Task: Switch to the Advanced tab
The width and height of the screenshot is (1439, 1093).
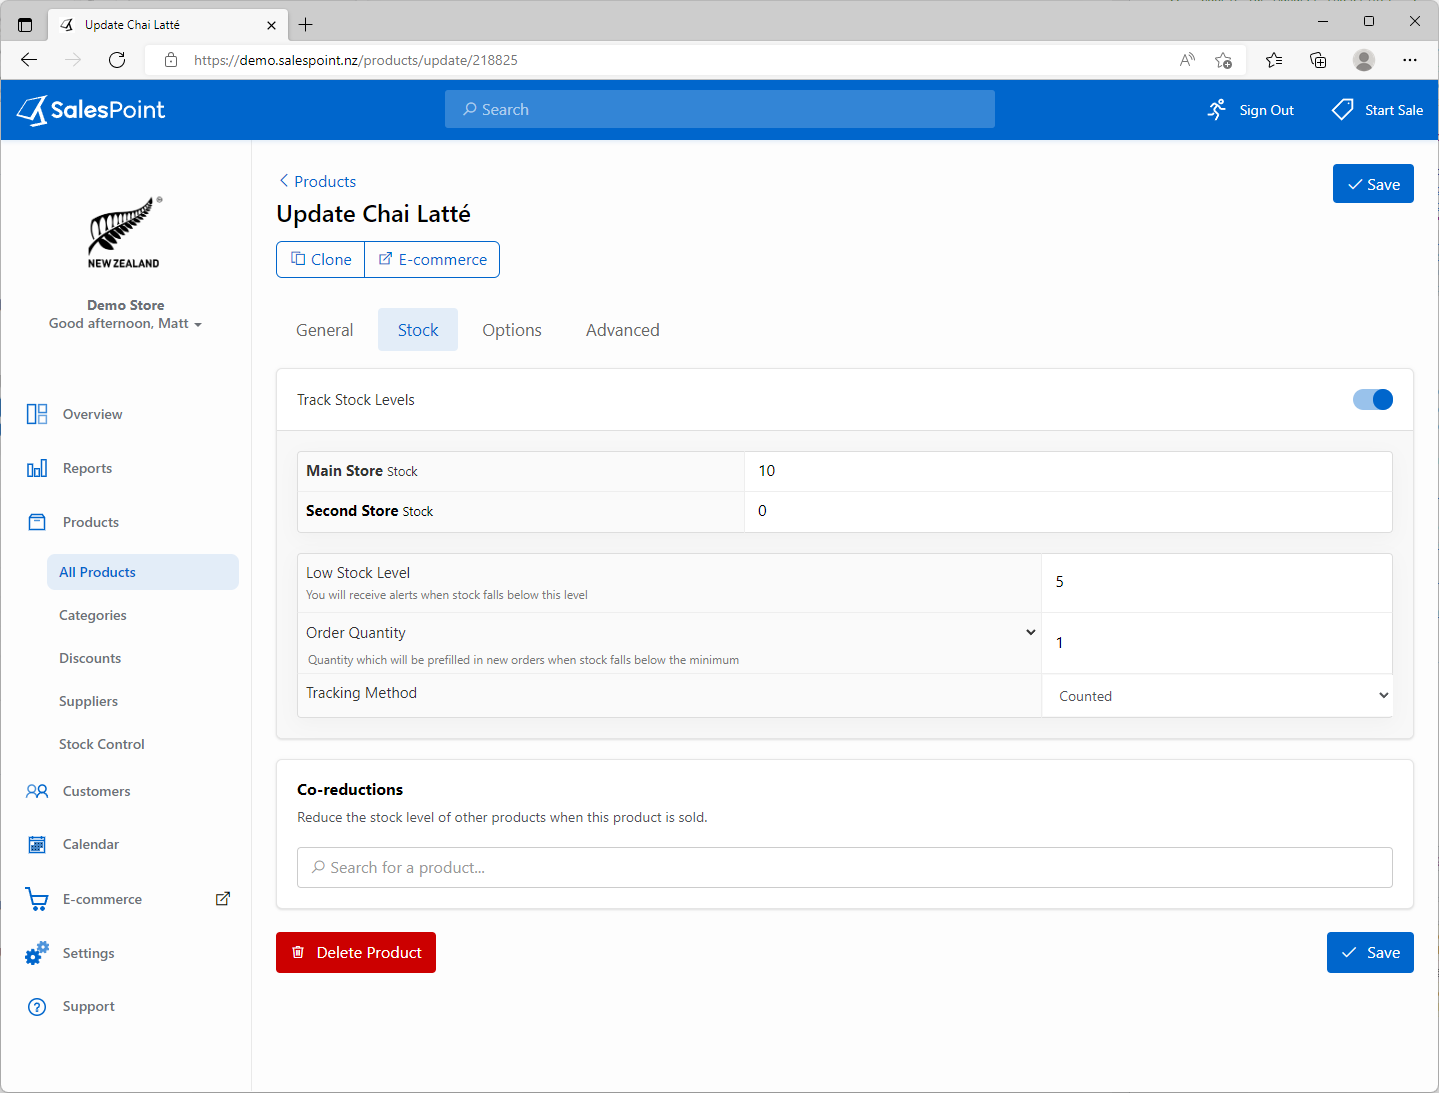Action: pyautogui.click(x=622, y=329)
